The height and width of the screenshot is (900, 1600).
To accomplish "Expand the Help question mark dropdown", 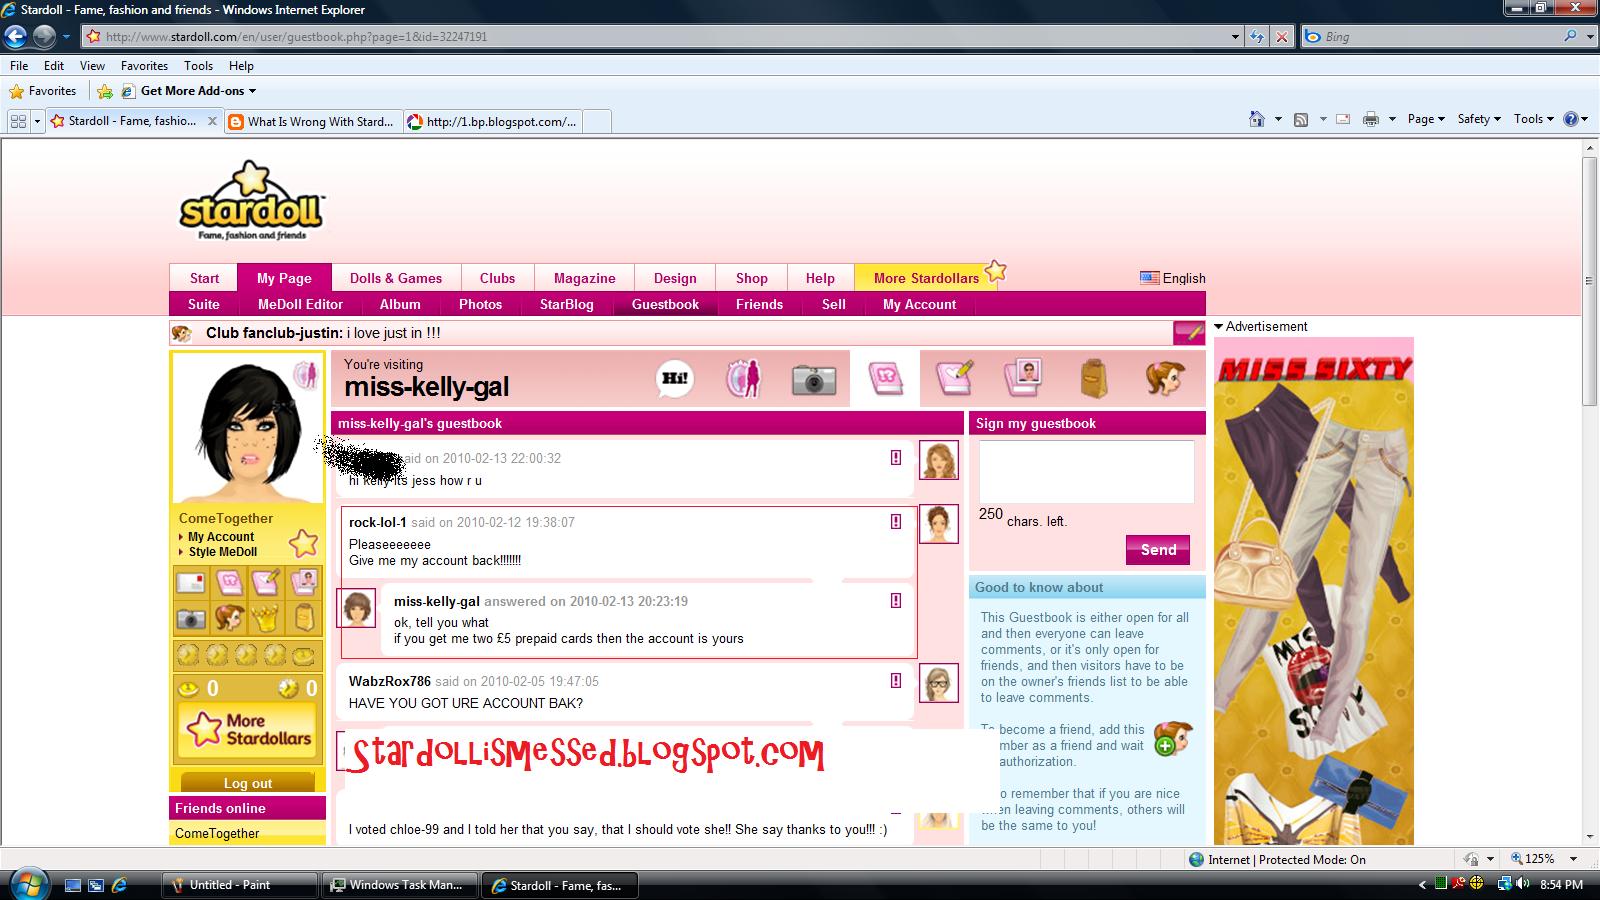I will tap(1576, 119).
